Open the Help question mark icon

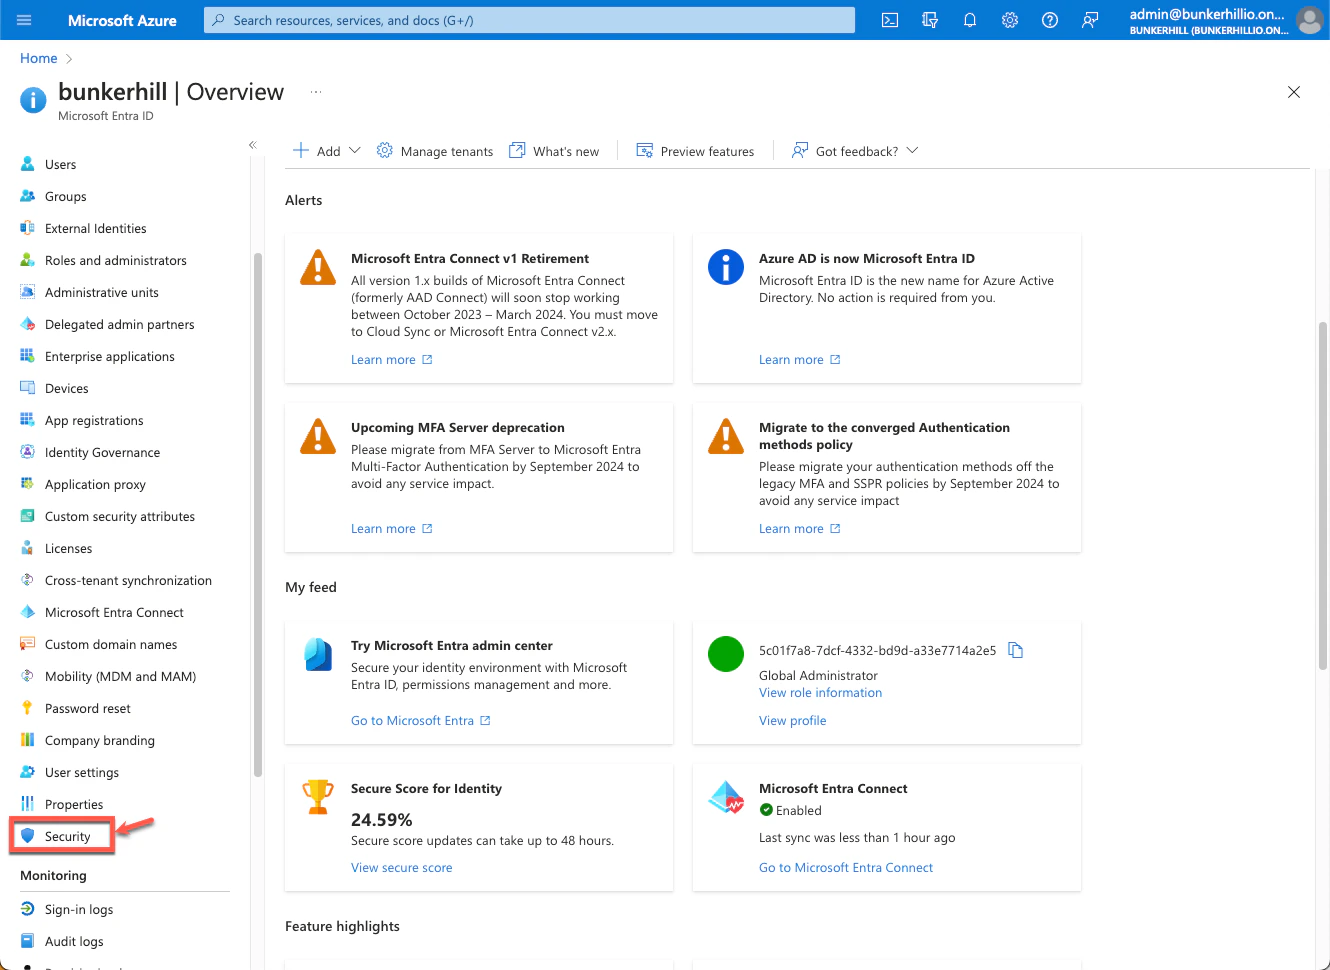tap(1050, 20)
